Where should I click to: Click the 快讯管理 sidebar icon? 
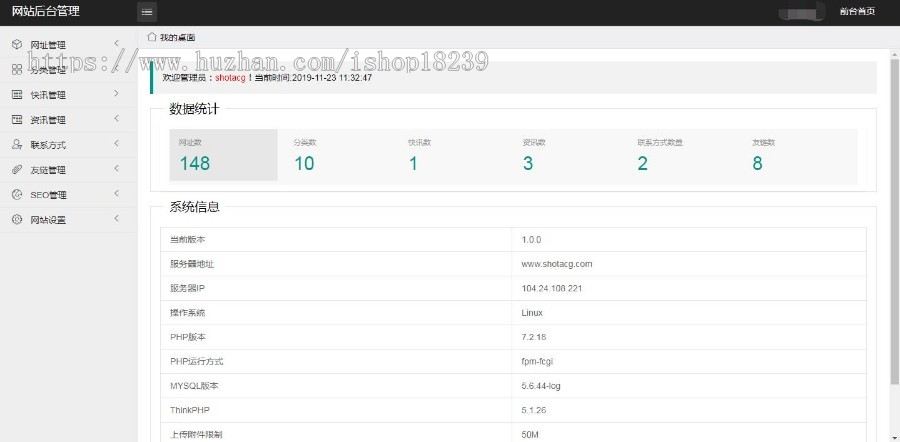point(17,94)
